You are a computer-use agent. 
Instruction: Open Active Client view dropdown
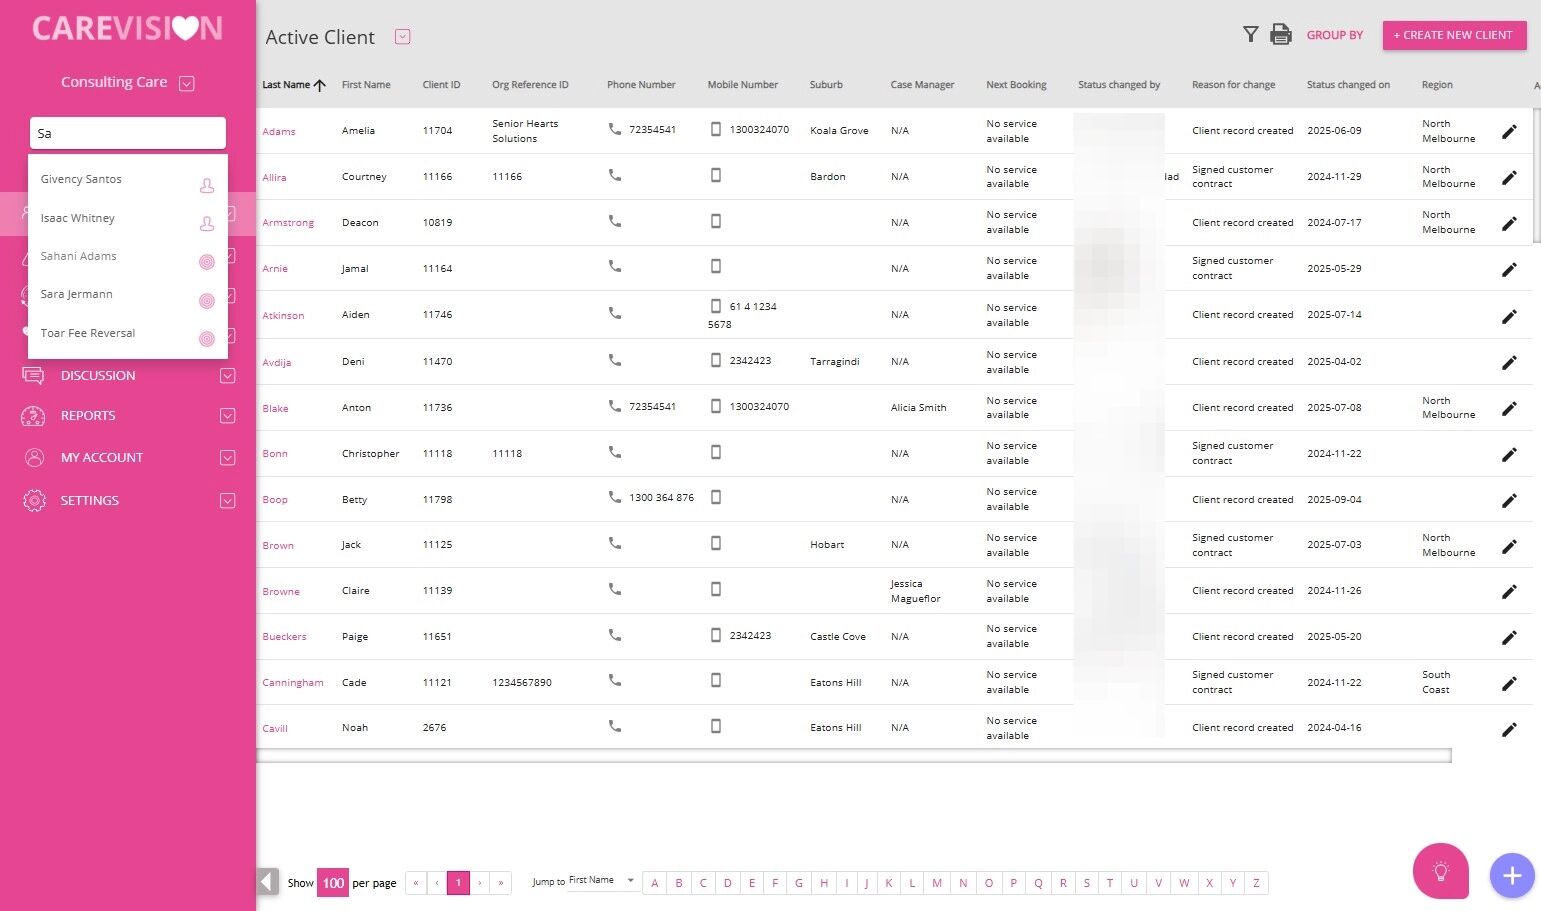click(x=403, y=37)
